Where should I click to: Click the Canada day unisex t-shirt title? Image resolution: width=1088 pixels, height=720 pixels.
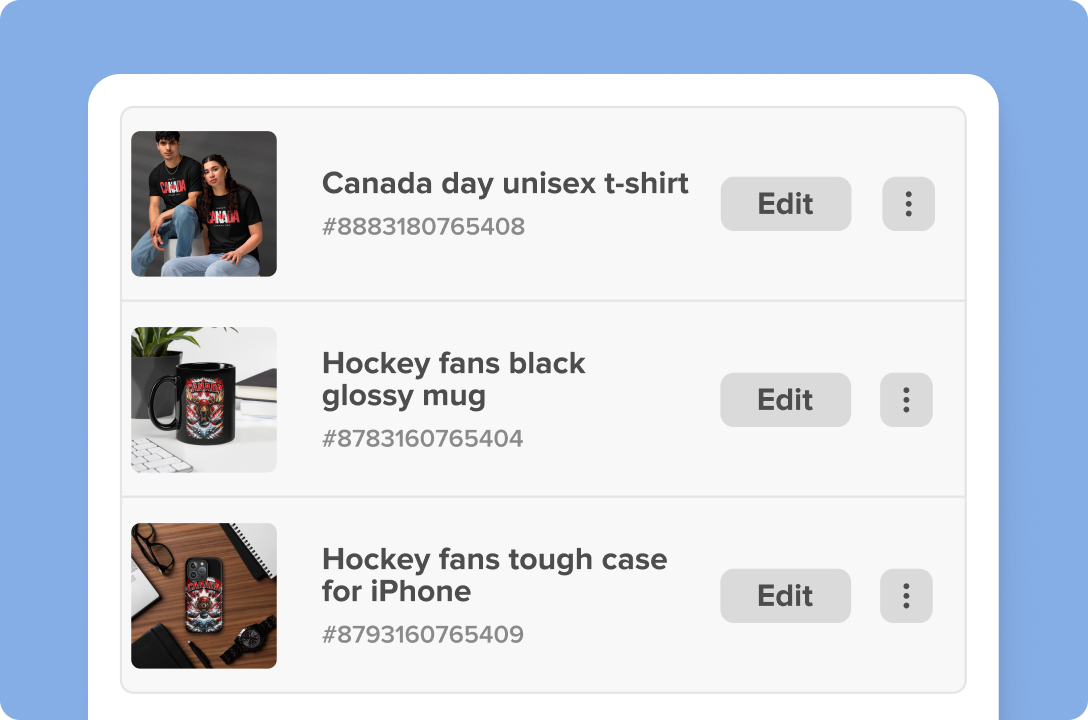coord(505,184)
